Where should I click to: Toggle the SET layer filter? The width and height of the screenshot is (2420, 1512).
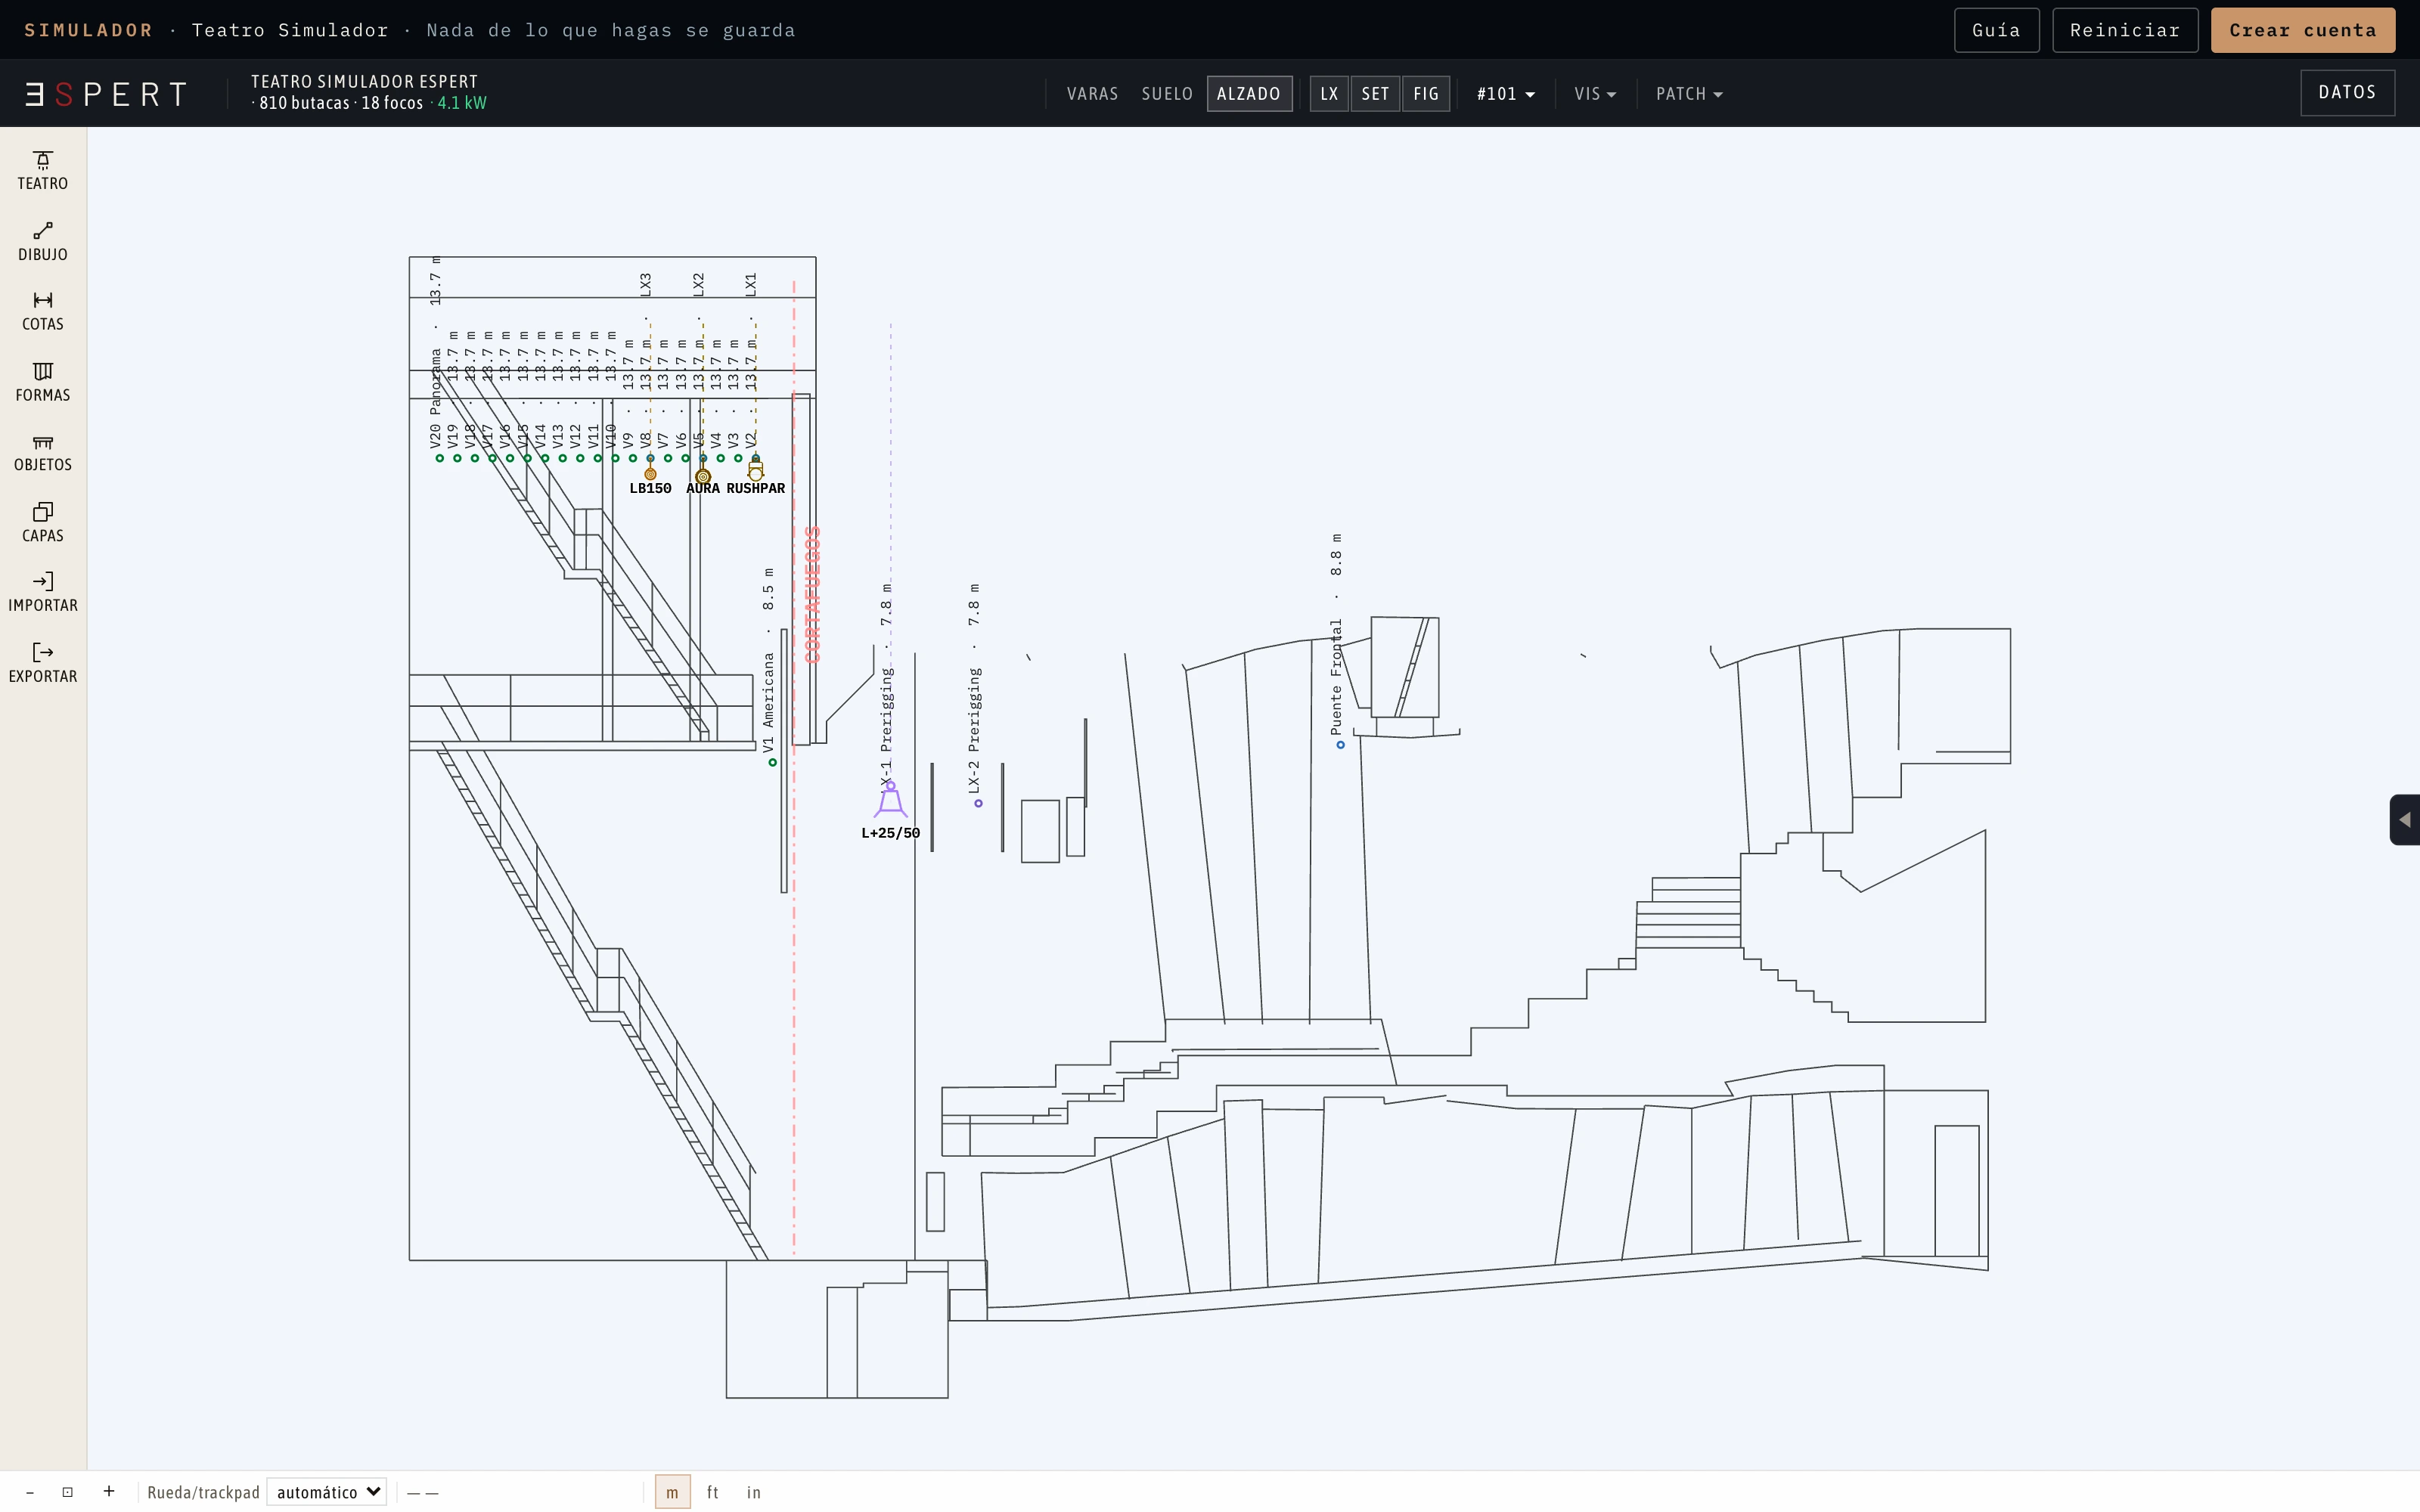(x=1375, y=94)
